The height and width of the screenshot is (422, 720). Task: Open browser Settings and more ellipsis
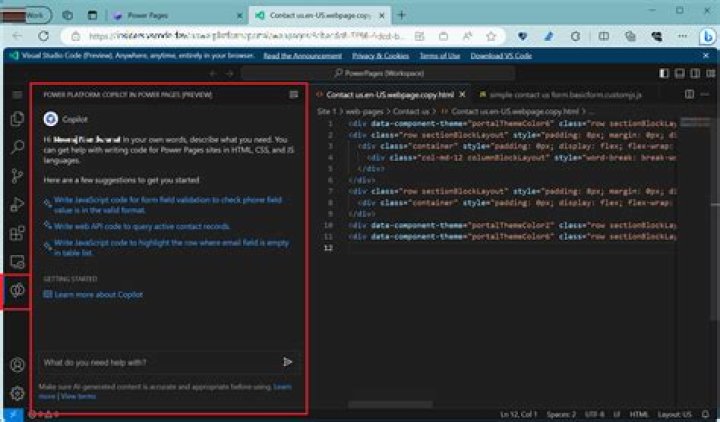pos(682,36)
